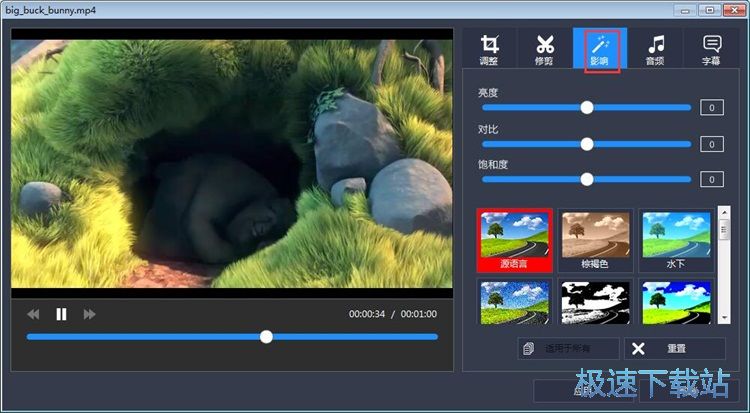Select the 源语言 original effect thumbnail

tap(514, 240)
